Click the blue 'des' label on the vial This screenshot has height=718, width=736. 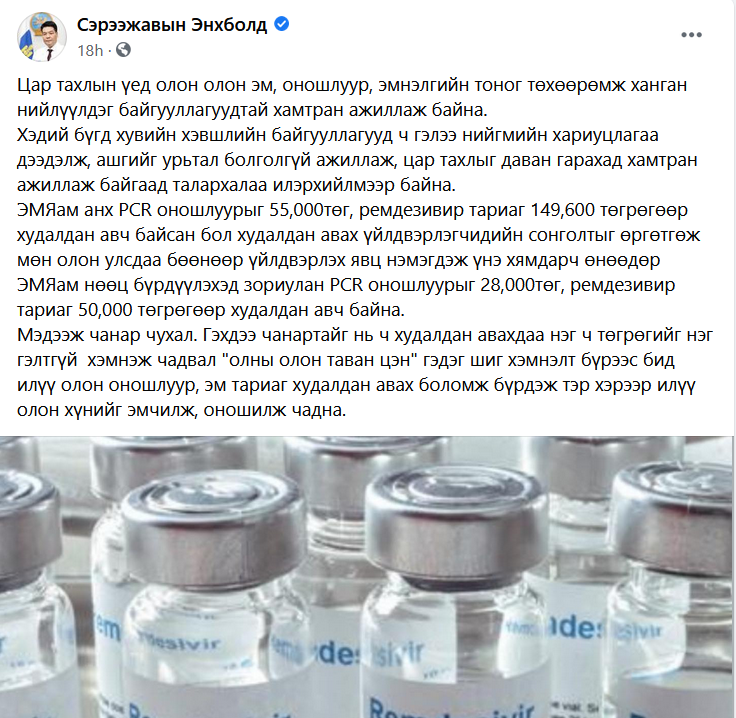[576, 627]
